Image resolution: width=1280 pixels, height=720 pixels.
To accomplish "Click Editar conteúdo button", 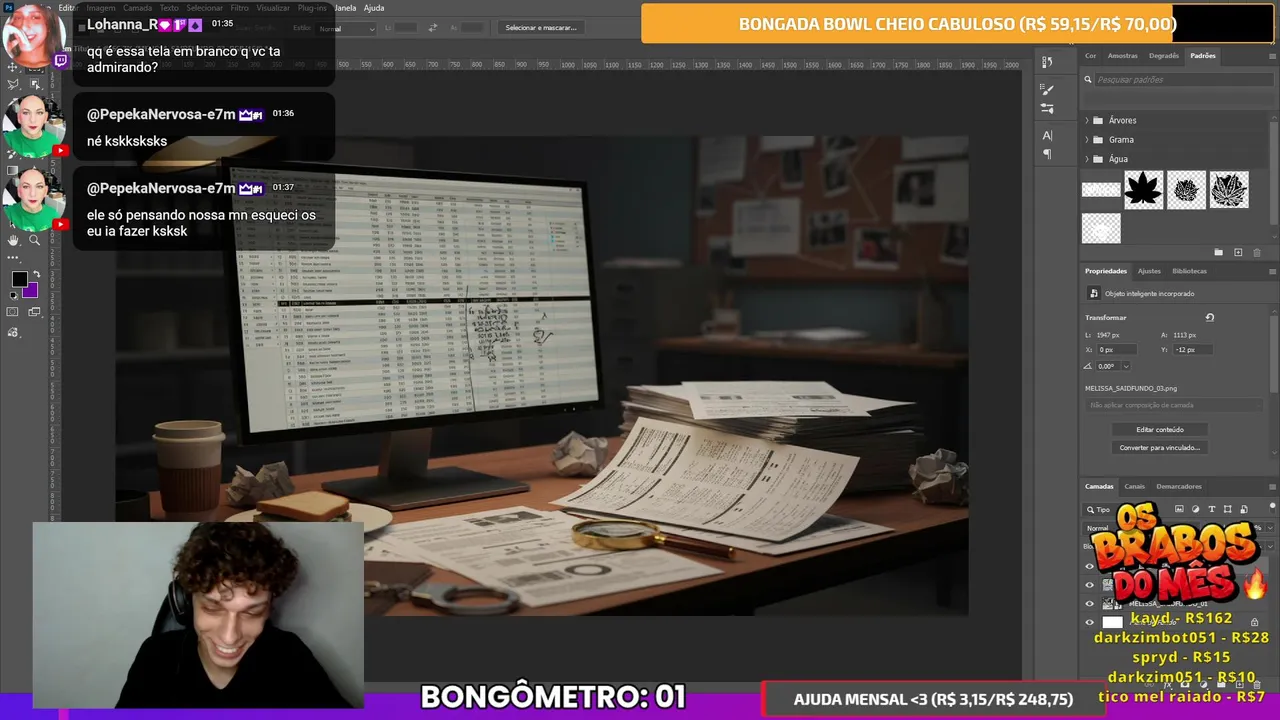I will click(1160, 430).
